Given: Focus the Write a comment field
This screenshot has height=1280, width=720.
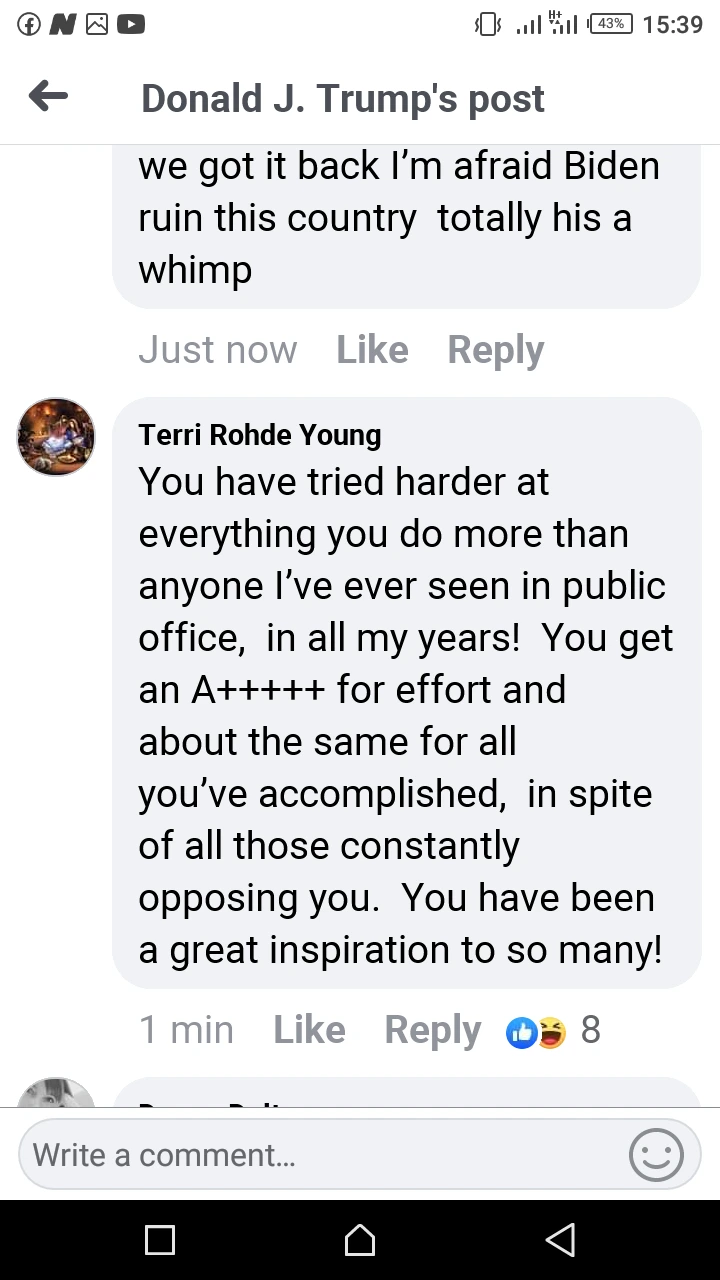Looking at the screenshot, I should pyautogui.click(x=320, y=1155).
